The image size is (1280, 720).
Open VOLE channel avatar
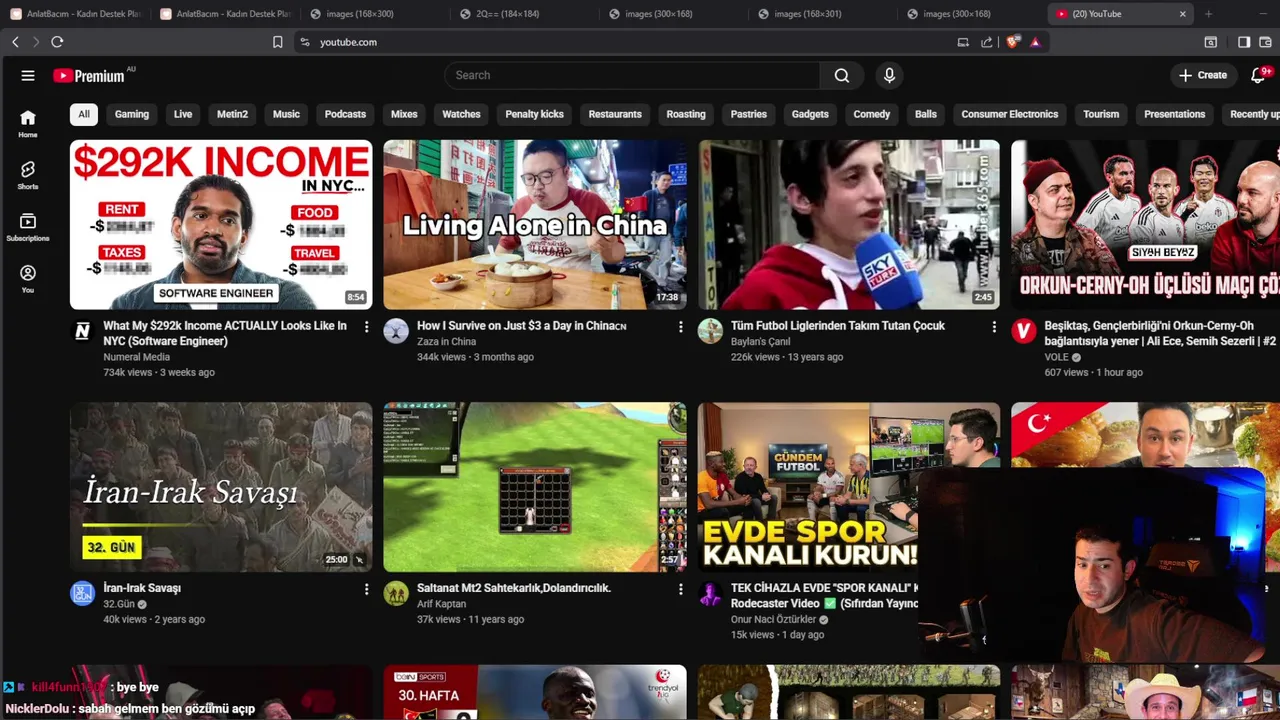(1023, 331)
